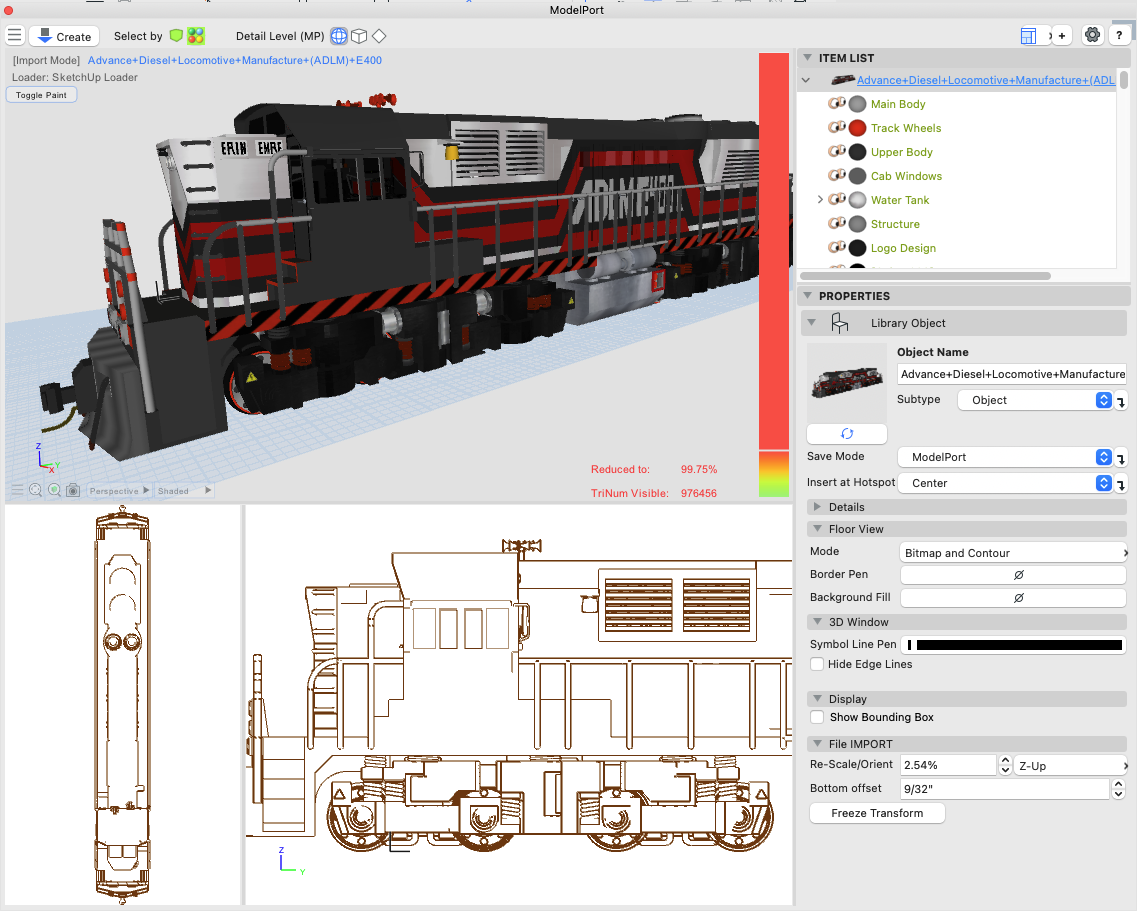Enable the Hide Edge Lines checkbox
The height and width of the screenshot is (911, 1137).
[x=817, y=664]
